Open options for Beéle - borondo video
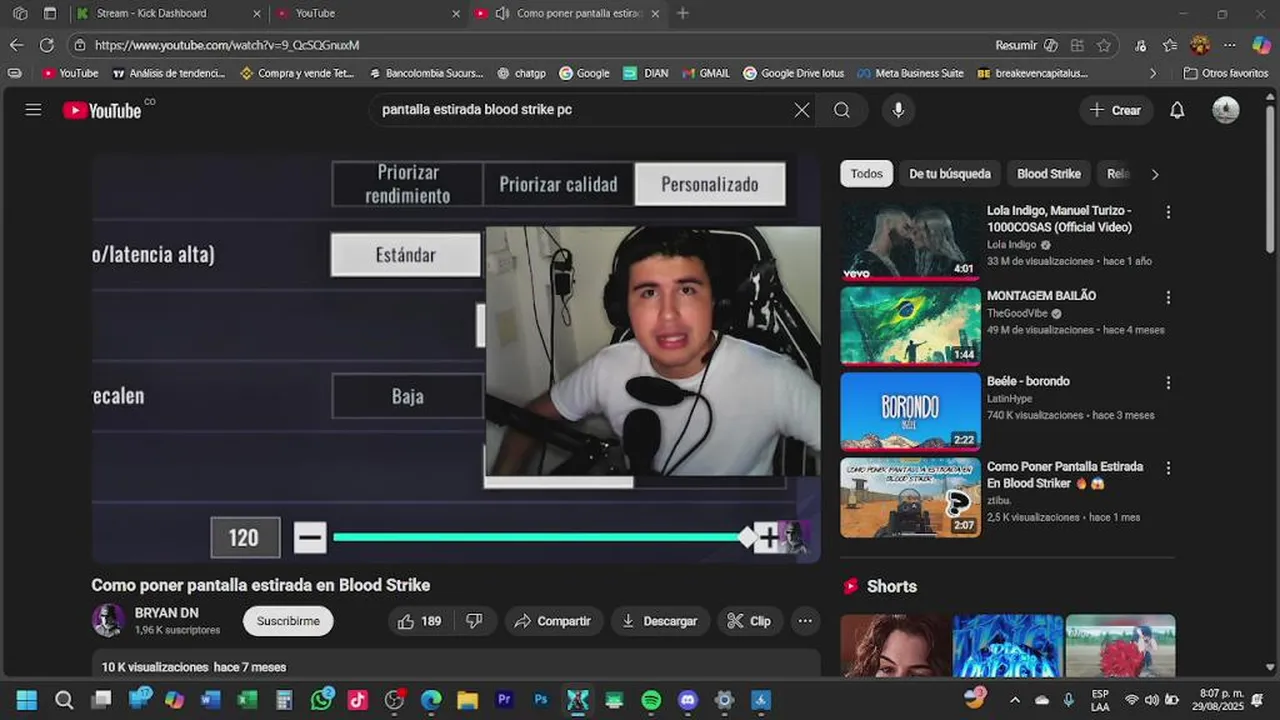 [1168, 382]
